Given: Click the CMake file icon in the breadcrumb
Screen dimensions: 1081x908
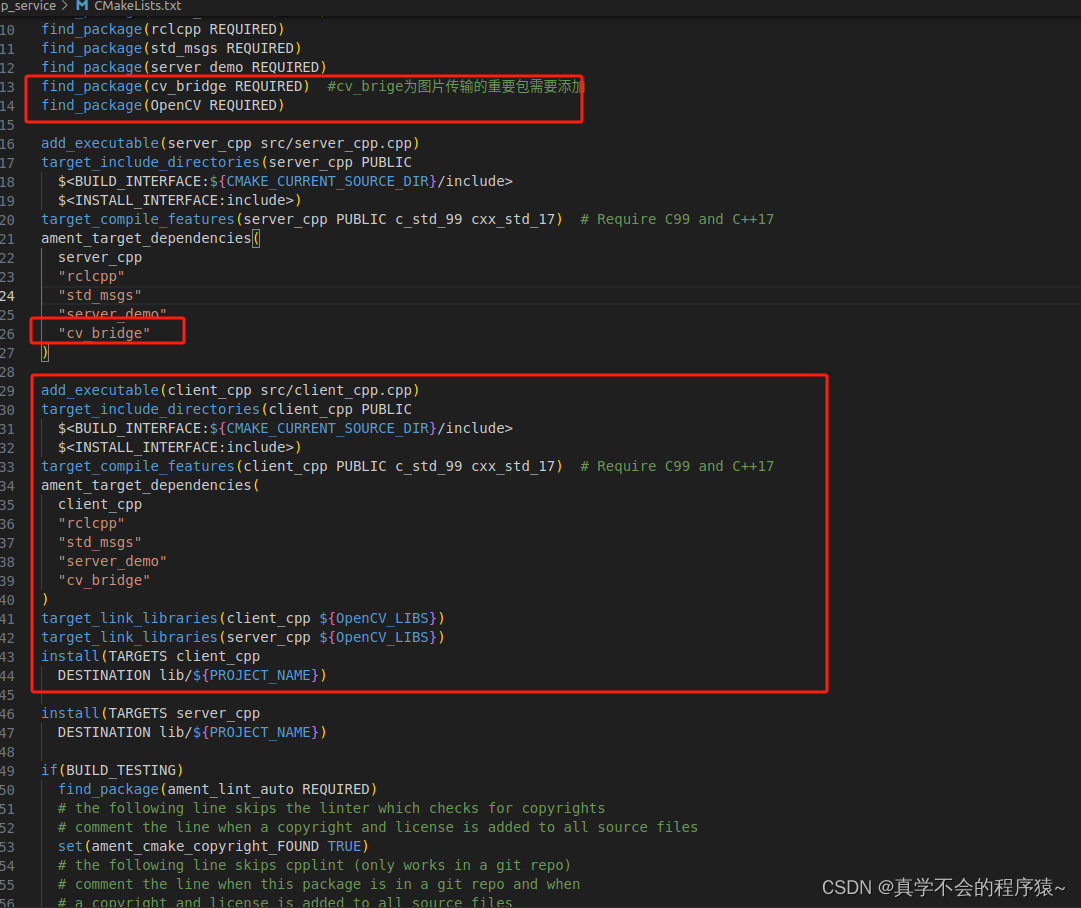Looking at the screenshot, I should [x=81, y=6].
